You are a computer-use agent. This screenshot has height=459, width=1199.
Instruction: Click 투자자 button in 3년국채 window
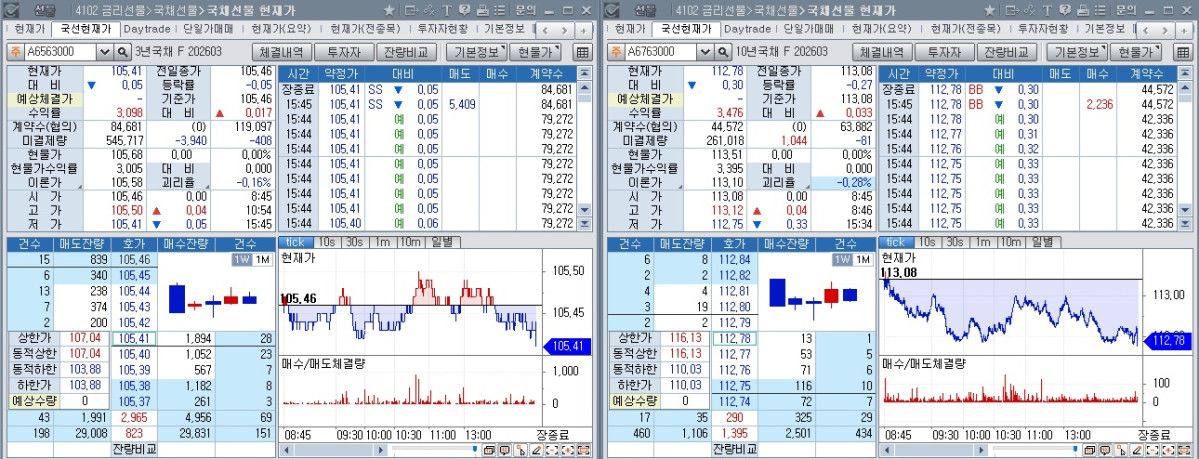(x=344, y=52)
